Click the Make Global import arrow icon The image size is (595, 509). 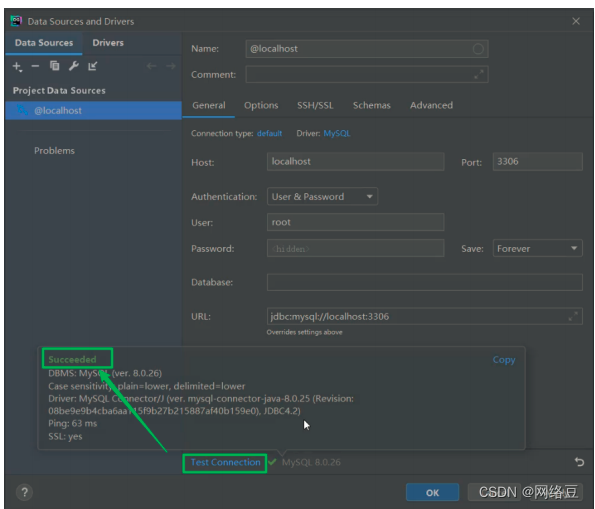tap(93, 66)
